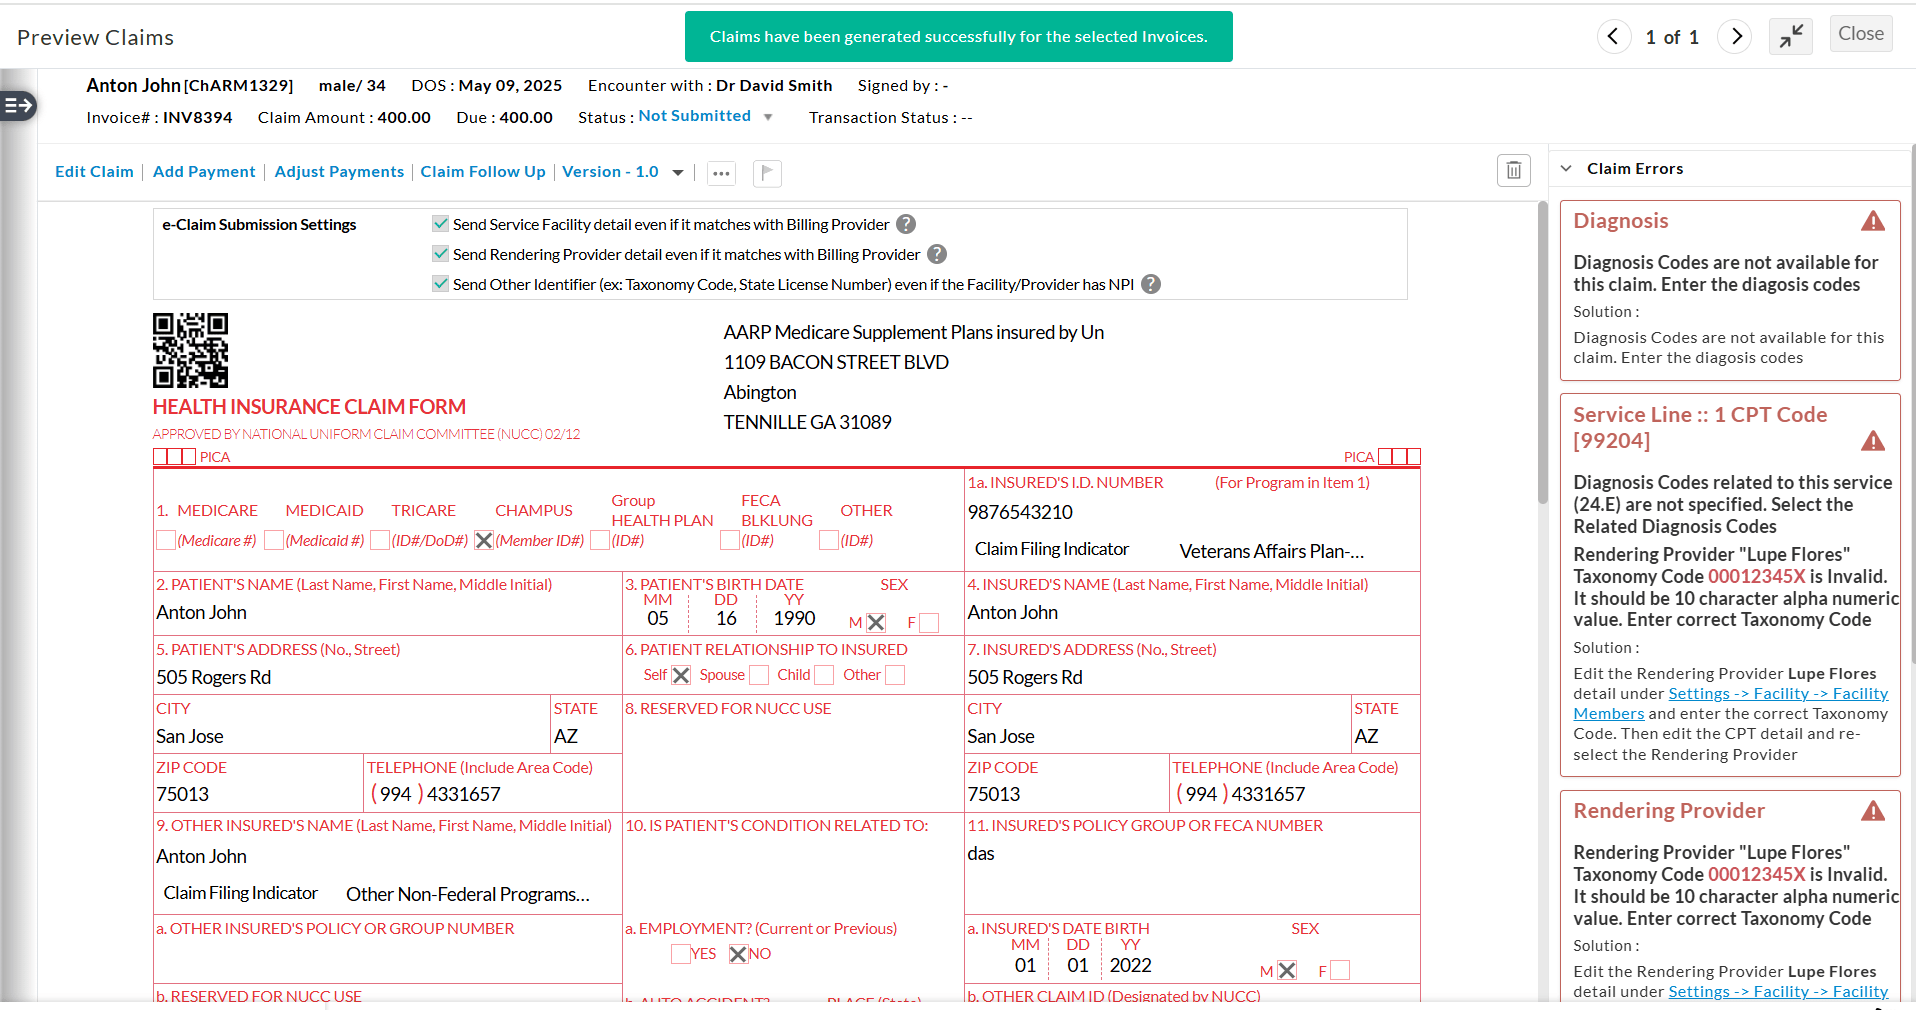This screenshot has height=1010, width=1916.
Task: Select Adjust Payments option
Action: point(338,171)
